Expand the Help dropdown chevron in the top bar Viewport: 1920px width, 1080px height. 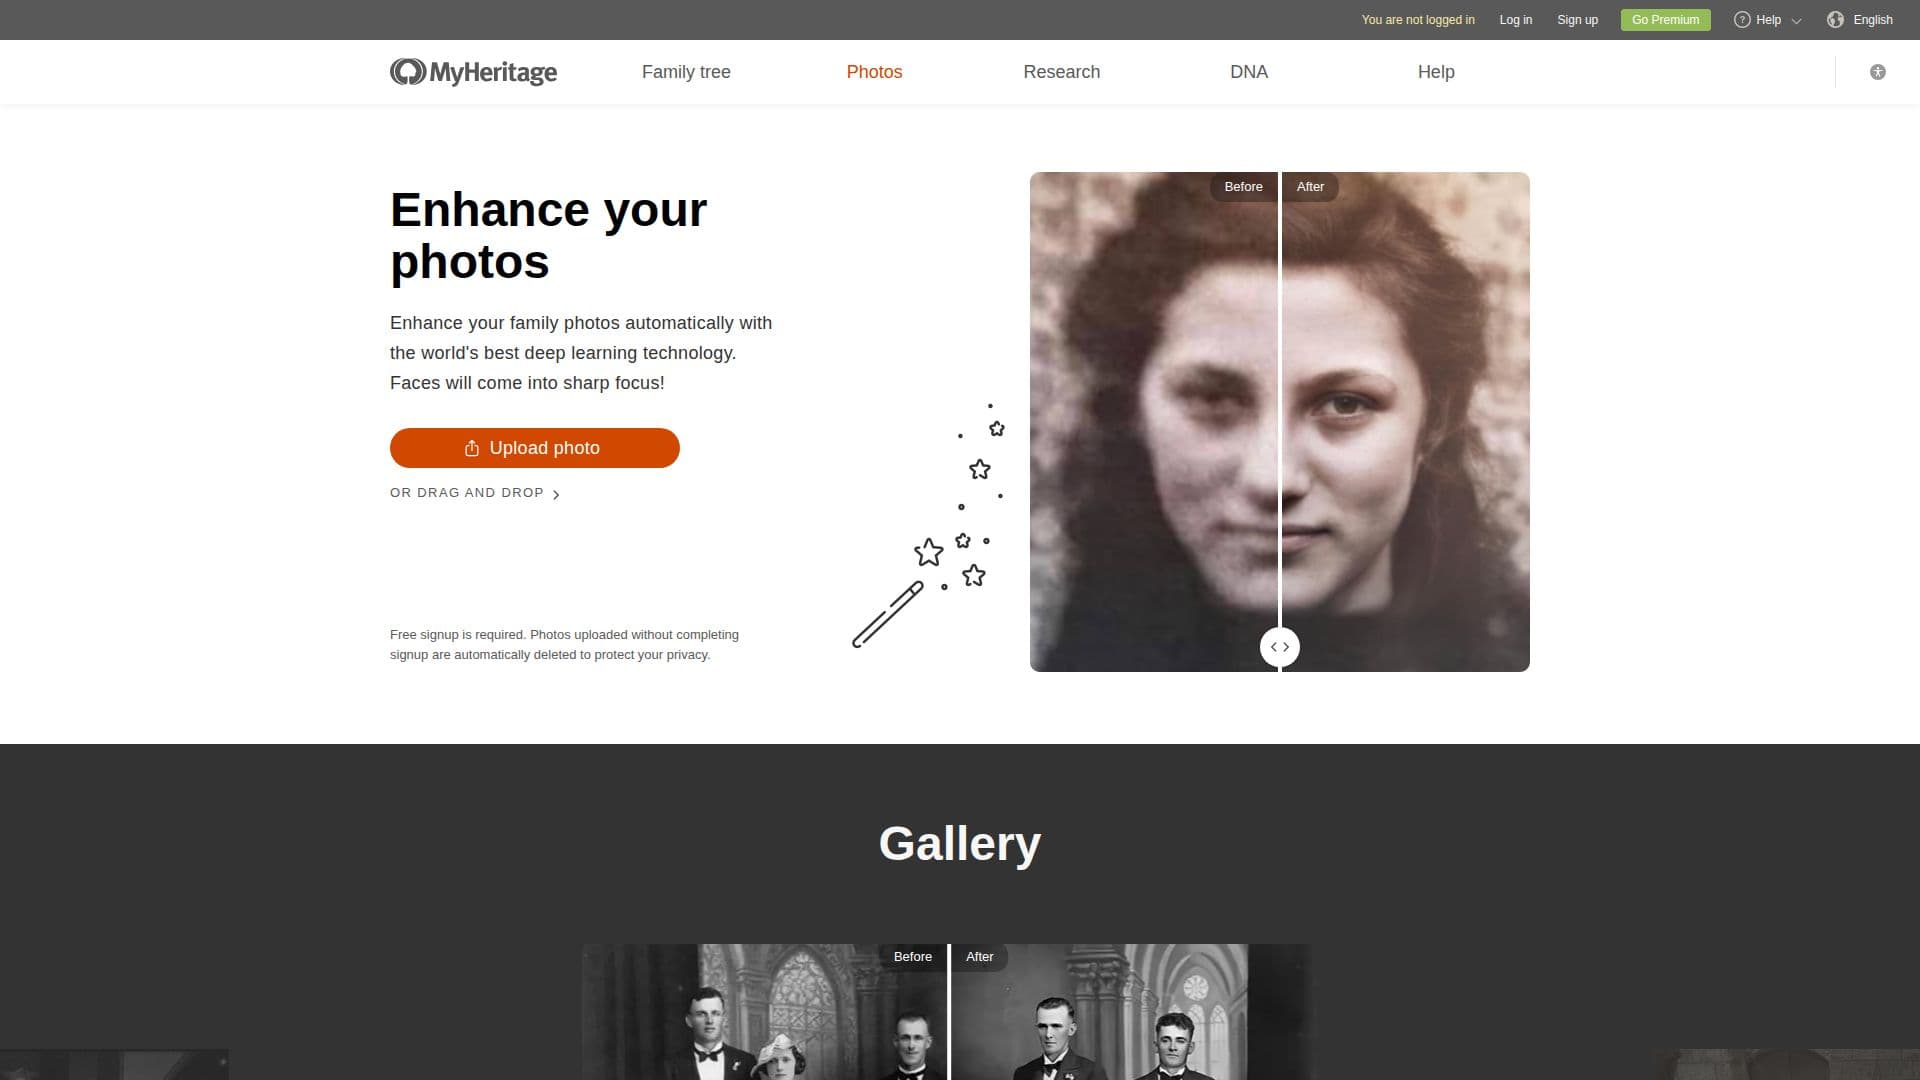click(x=1796, y=21)
